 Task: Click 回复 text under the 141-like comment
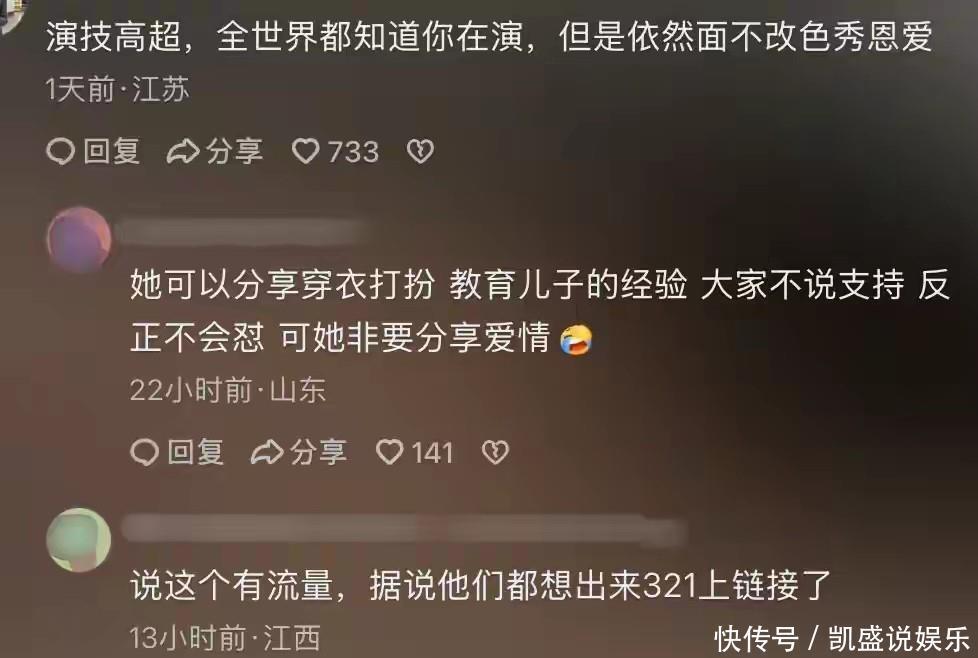pos(196,452)
